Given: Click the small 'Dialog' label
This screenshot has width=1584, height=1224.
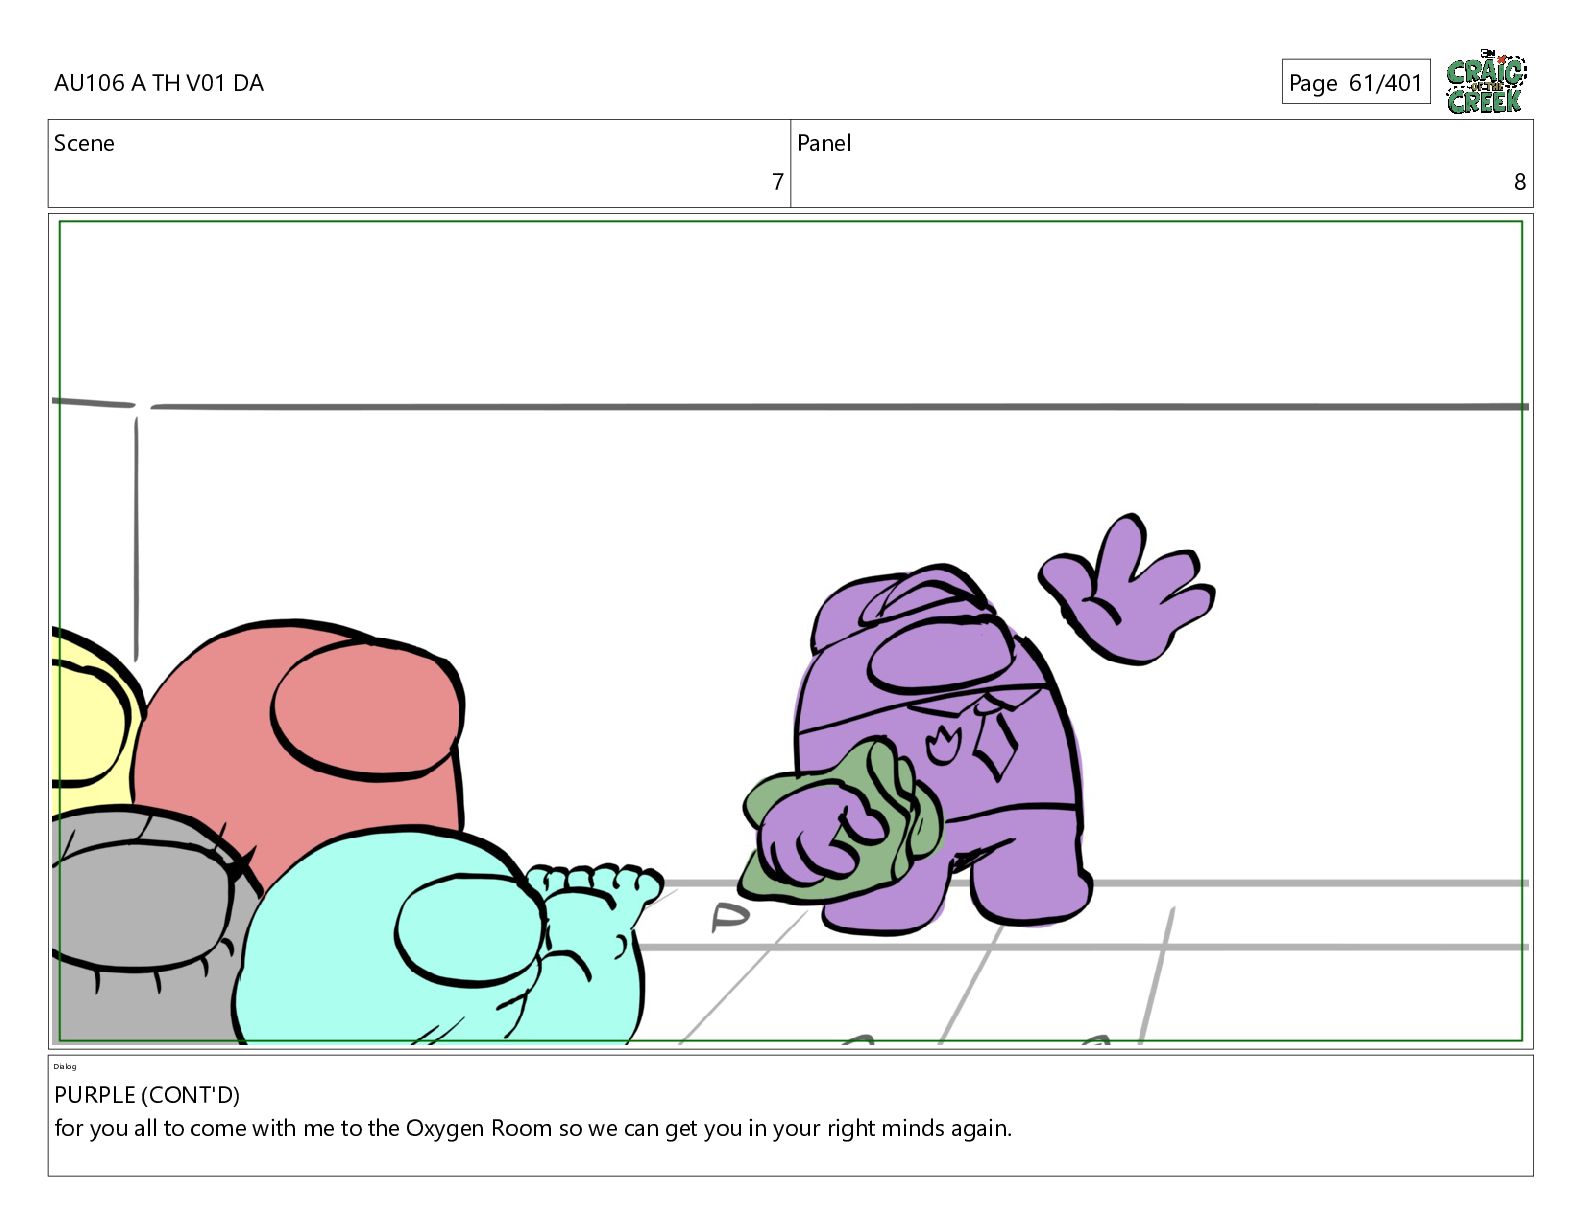Looking at the screenshot, I should [x=65, y=1067].
